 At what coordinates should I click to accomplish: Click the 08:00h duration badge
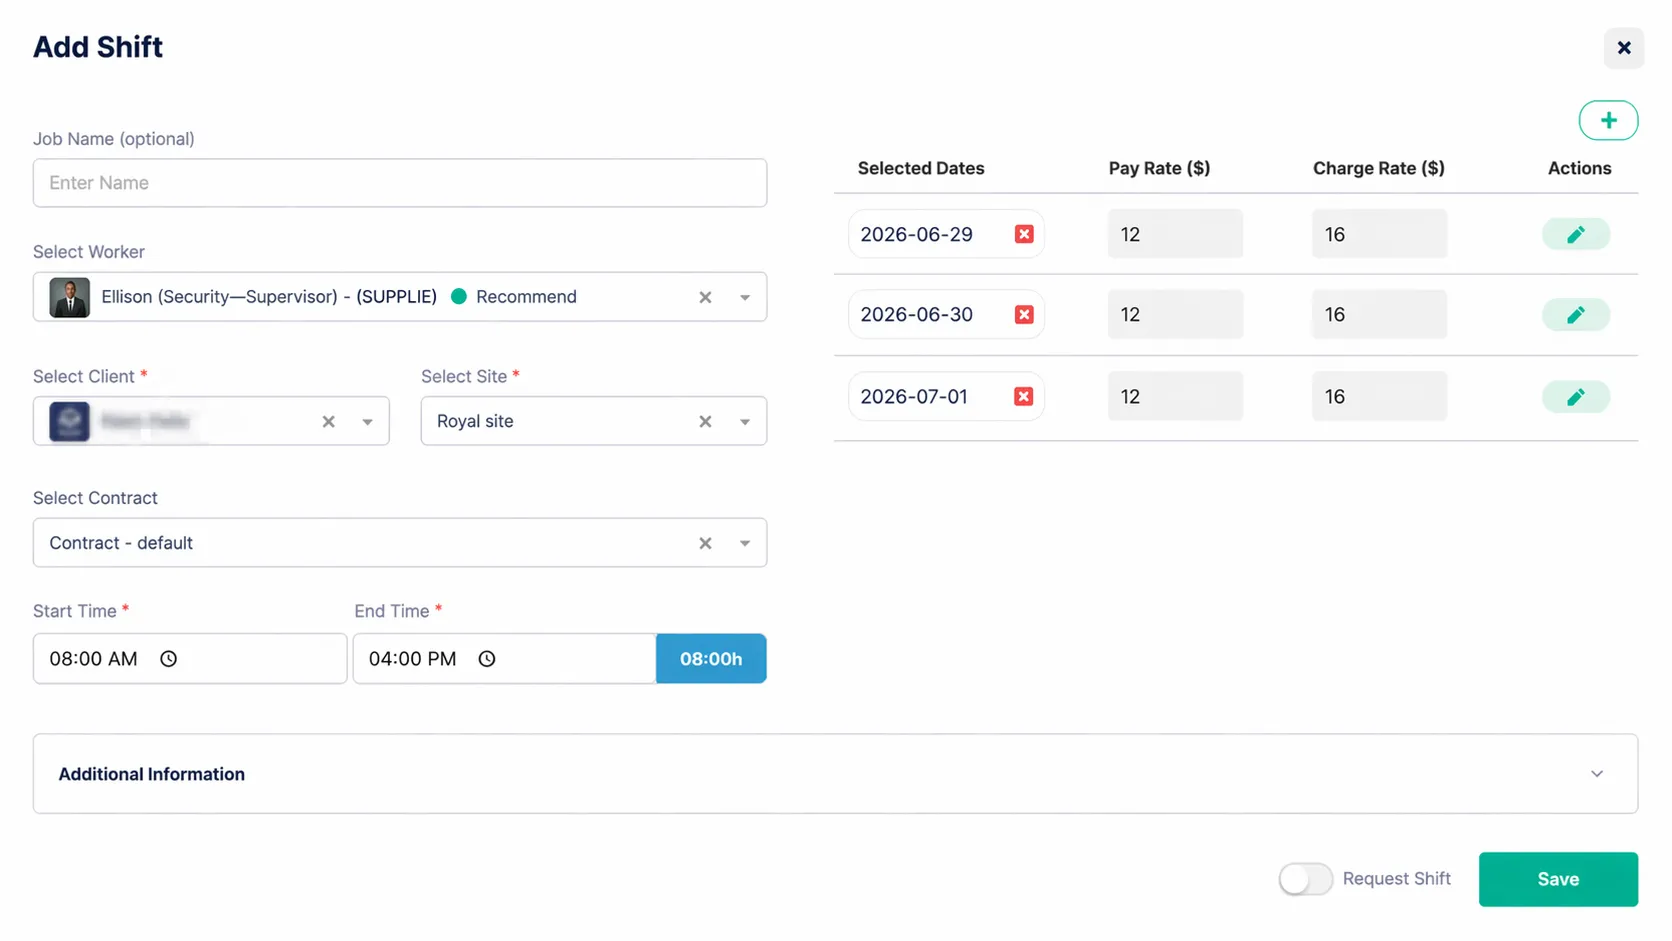[711, 659]
